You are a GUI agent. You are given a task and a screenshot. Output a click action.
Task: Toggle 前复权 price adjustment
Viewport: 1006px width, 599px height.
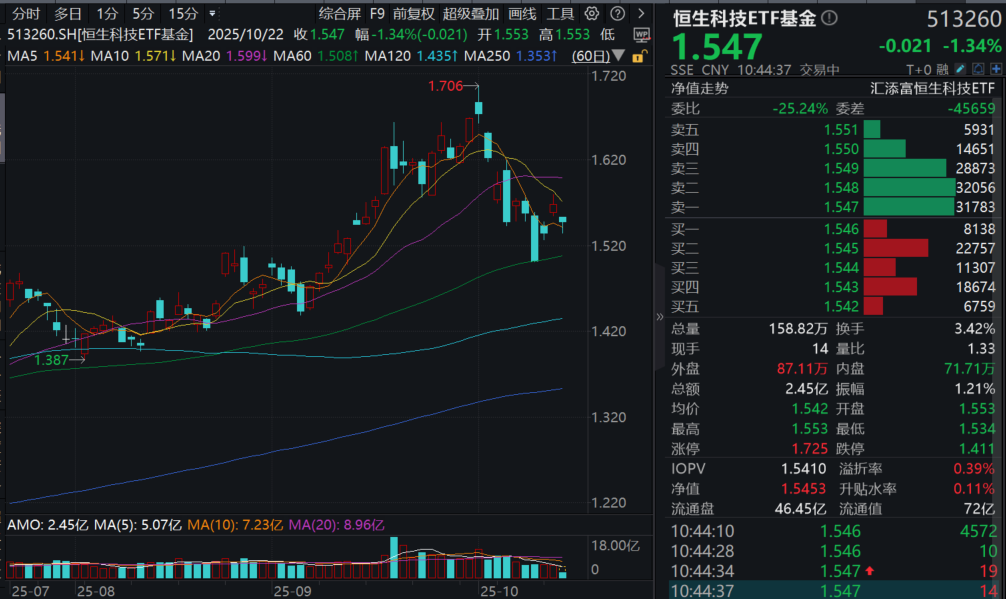tap(413, 14)
